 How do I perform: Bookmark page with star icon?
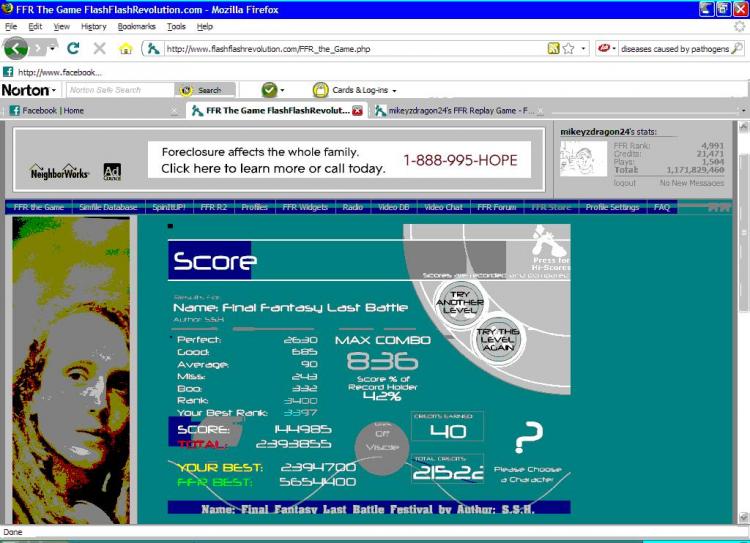click(569, 48)
